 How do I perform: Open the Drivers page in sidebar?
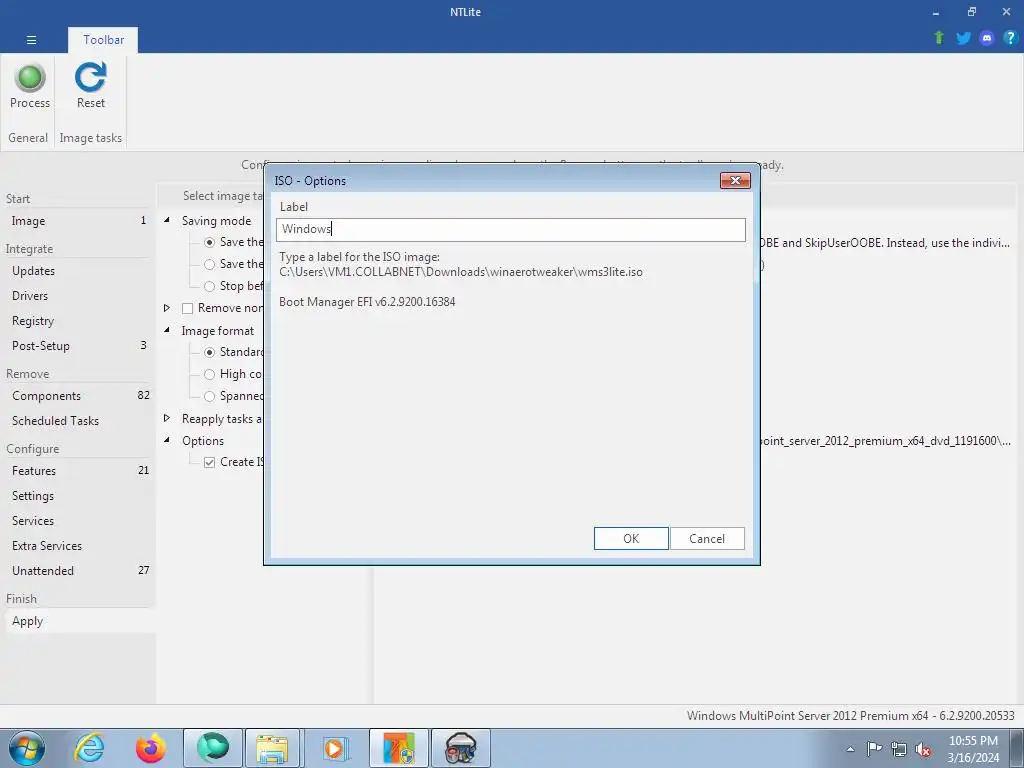coord(78,296)
